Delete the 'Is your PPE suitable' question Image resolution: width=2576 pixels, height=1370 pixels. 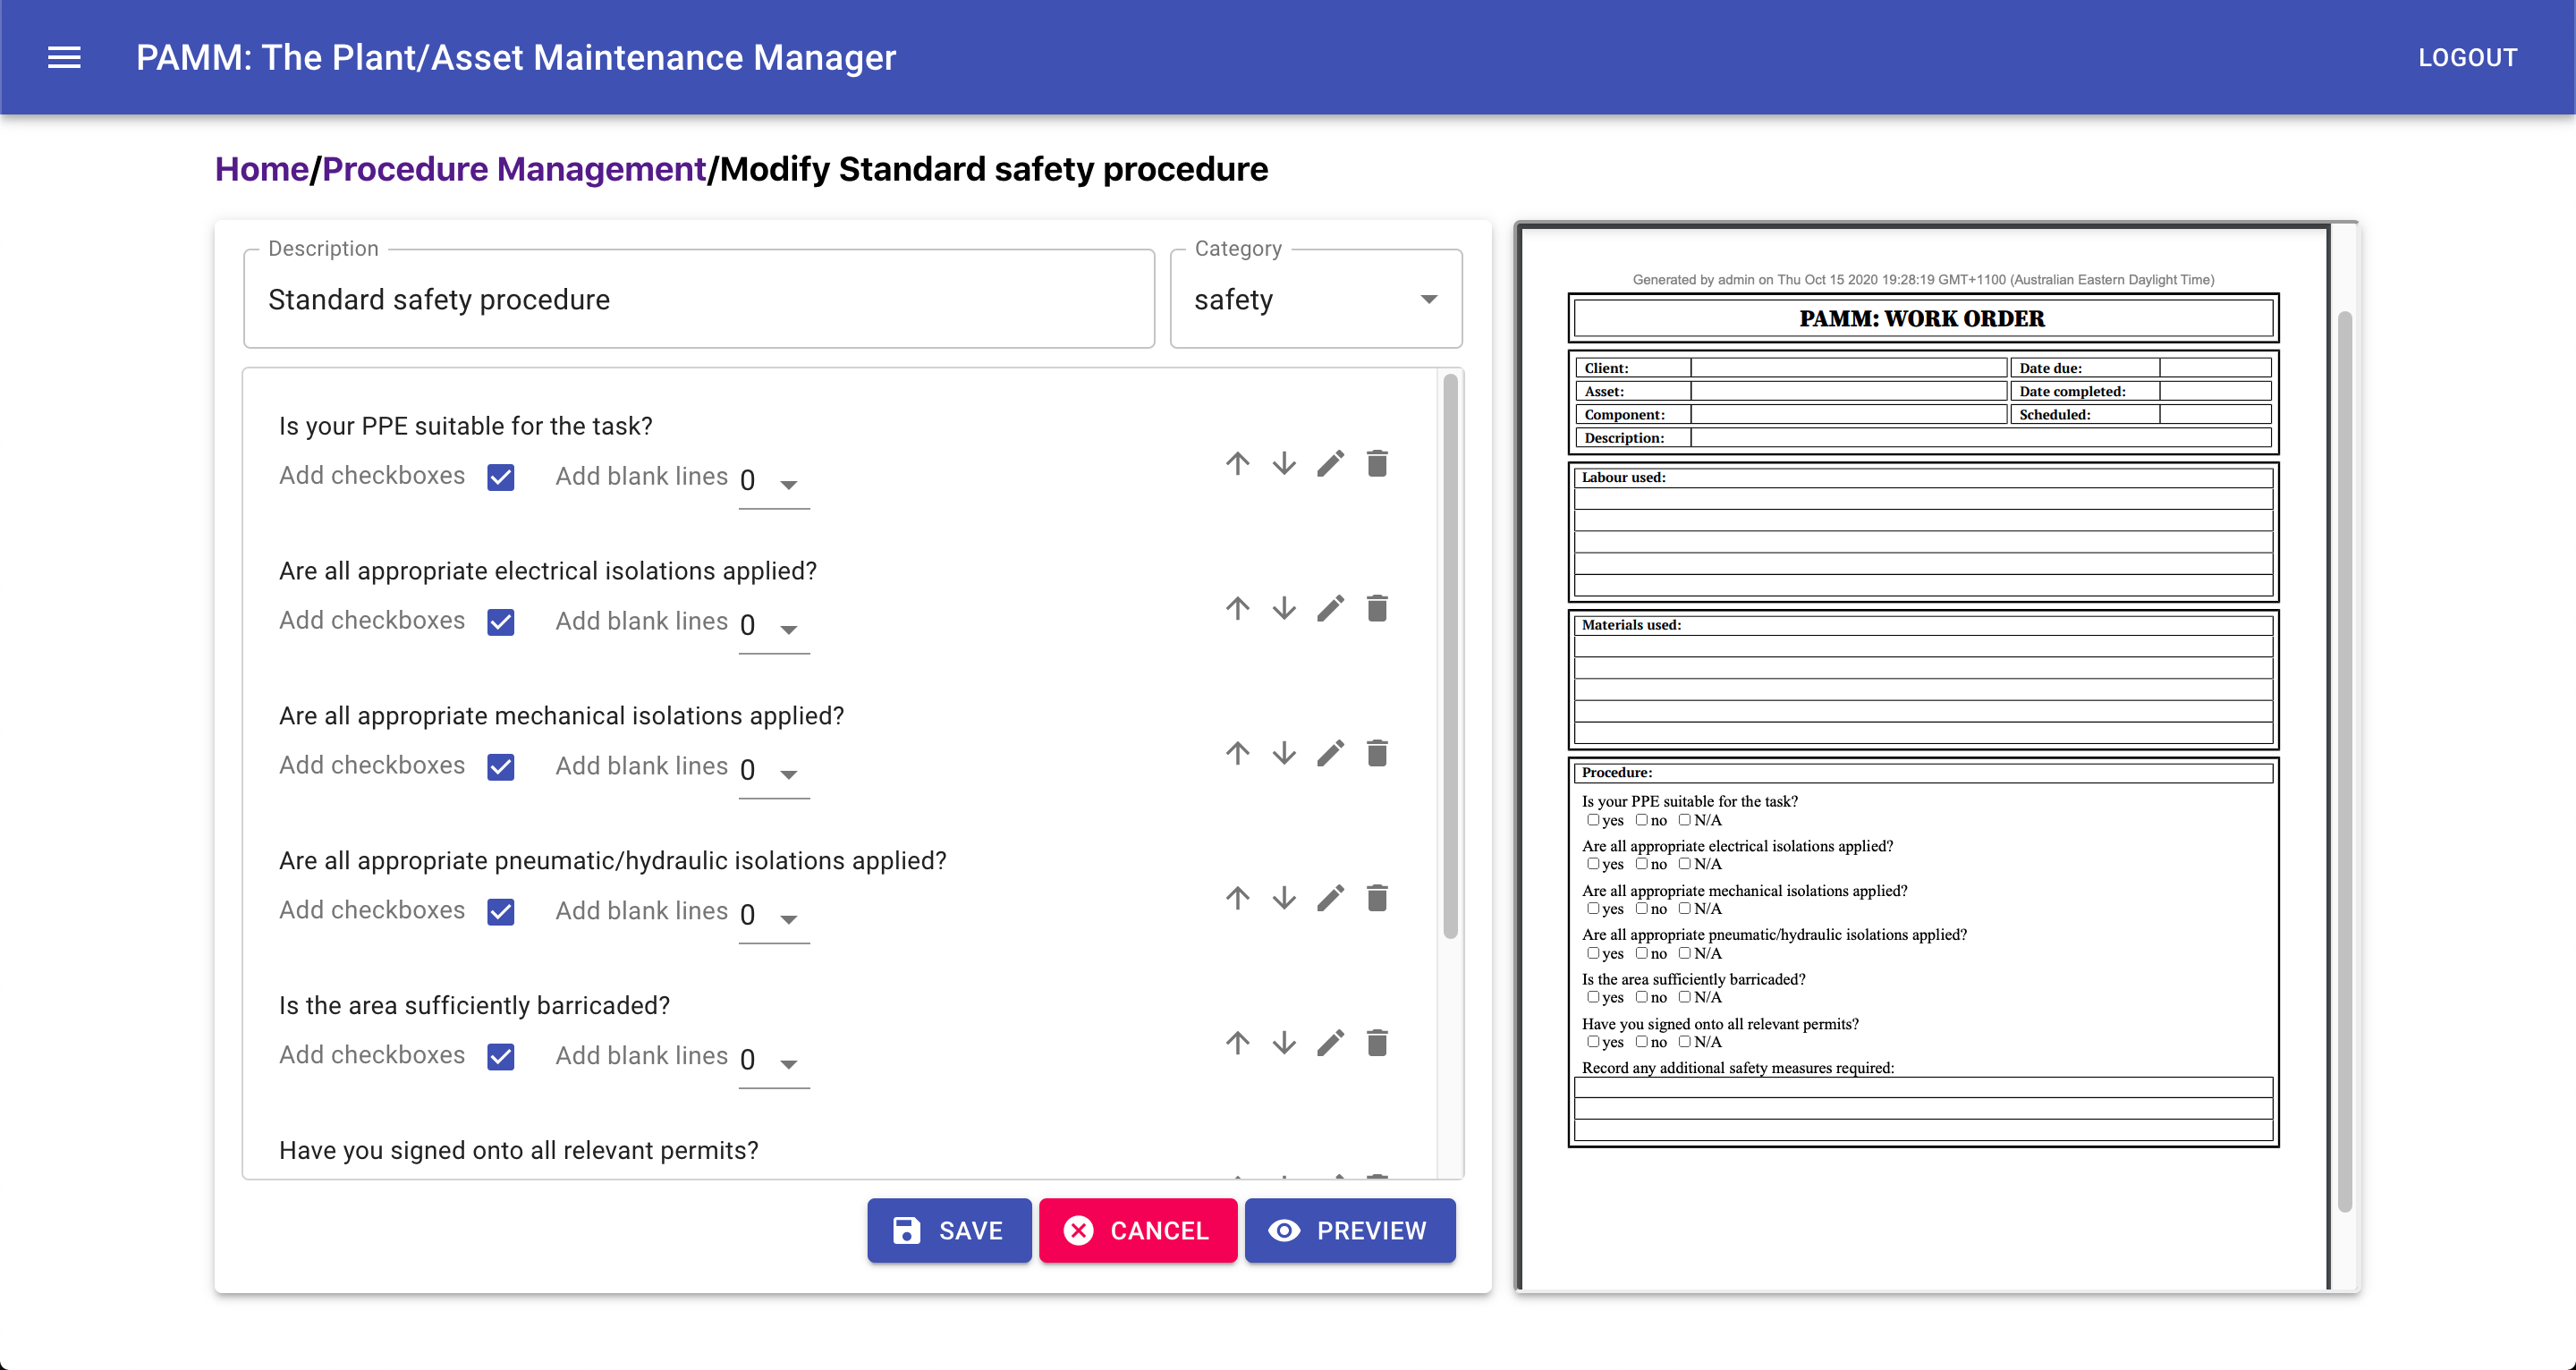[1377, 463]
